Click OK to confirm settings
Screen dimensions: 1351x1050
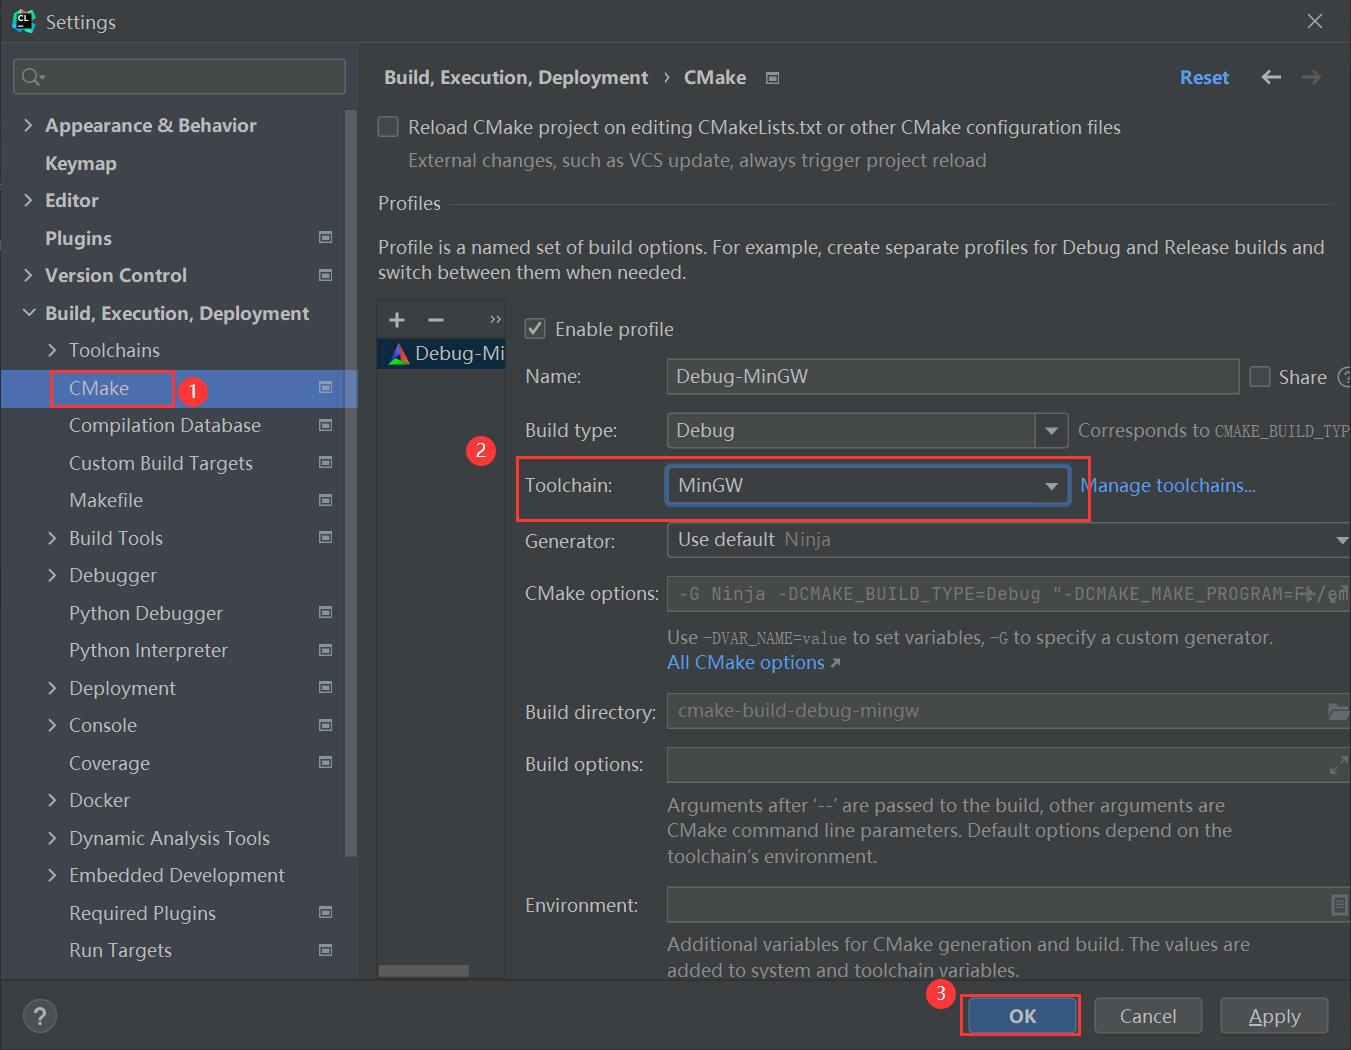pos(1022,1016)
